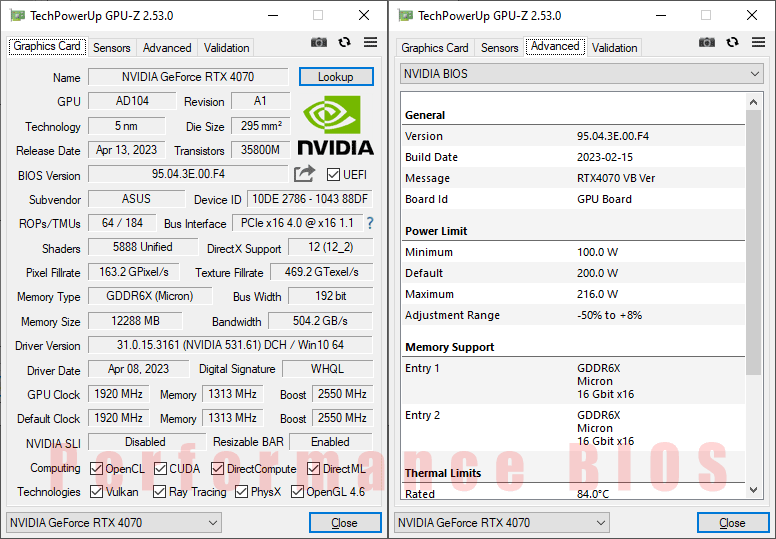Click Close button in left window
The image size is (776, 539).
click(345, 523)
